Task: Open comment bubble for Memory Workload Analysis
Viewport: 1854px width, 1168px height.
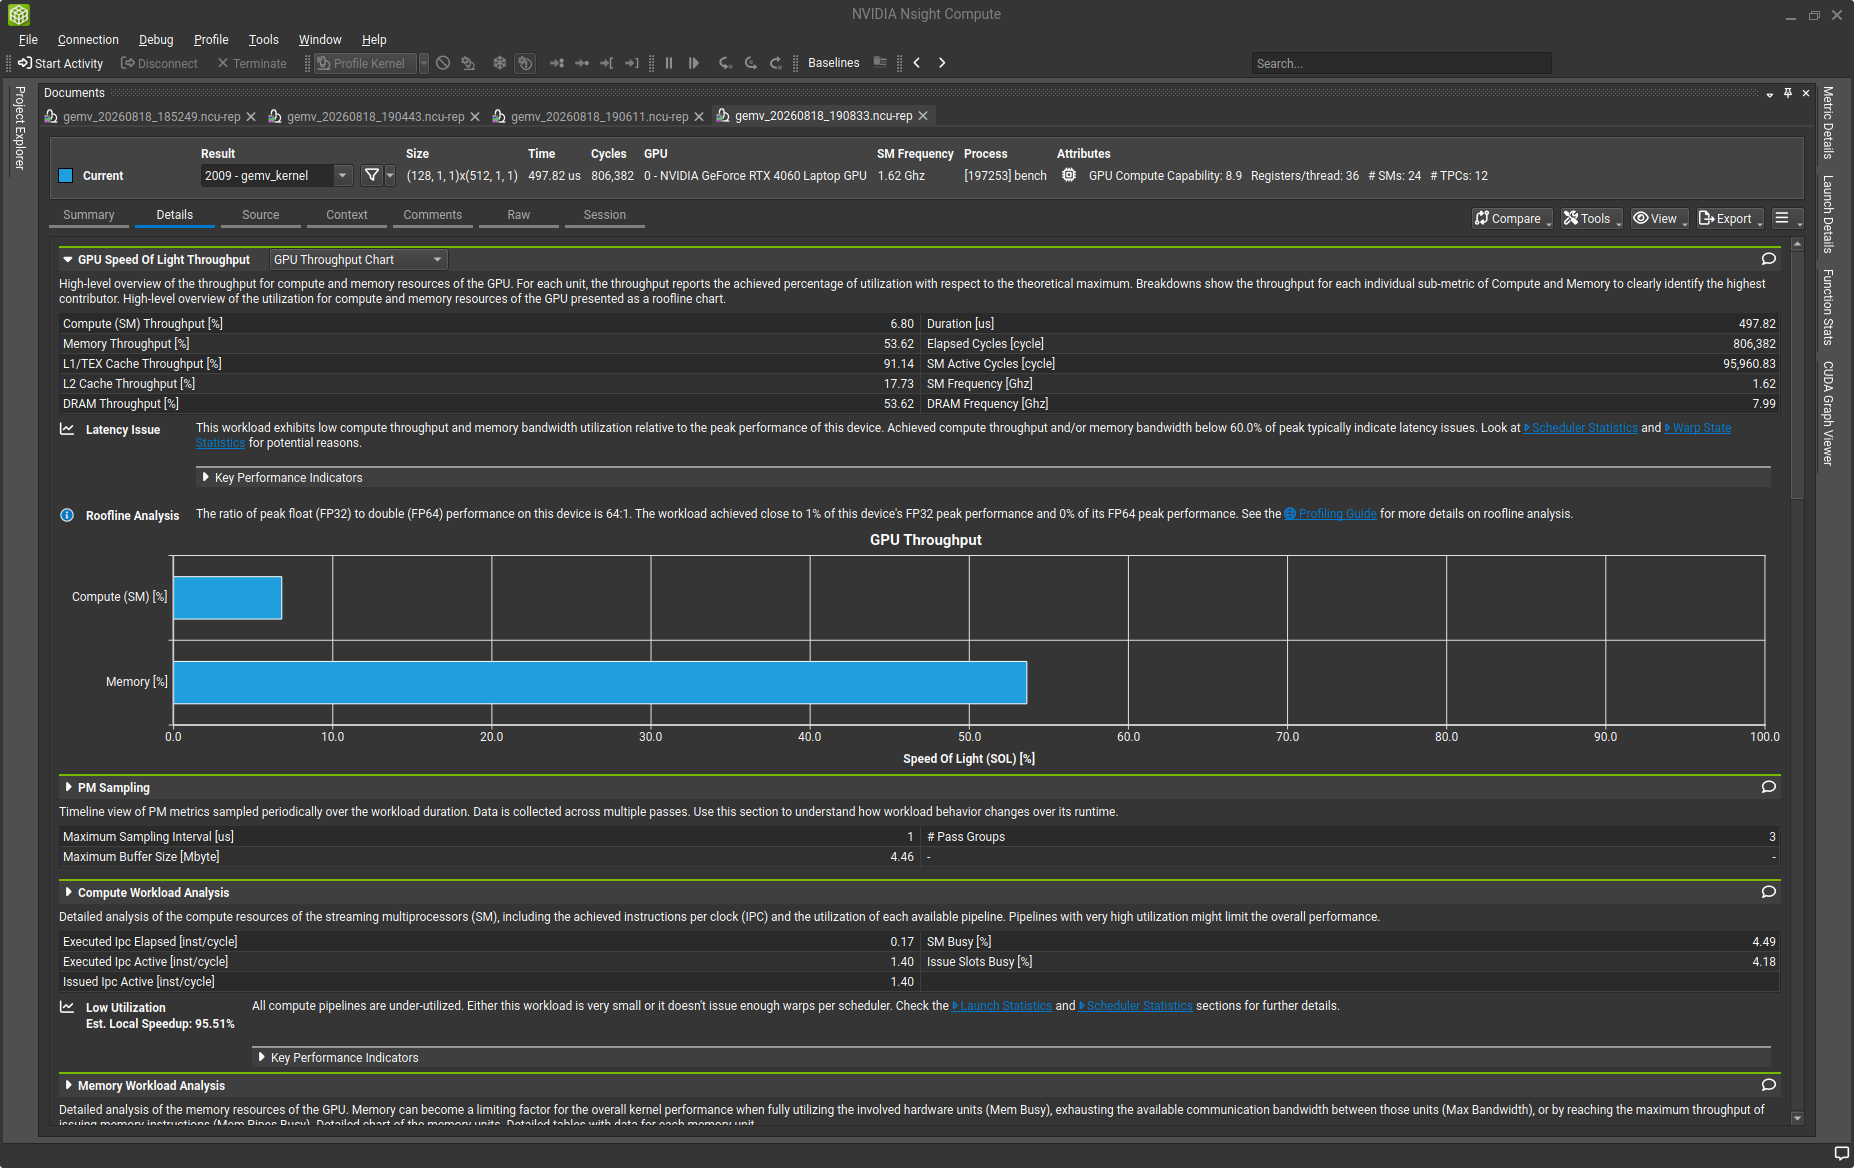Action: (1769, 1085)
